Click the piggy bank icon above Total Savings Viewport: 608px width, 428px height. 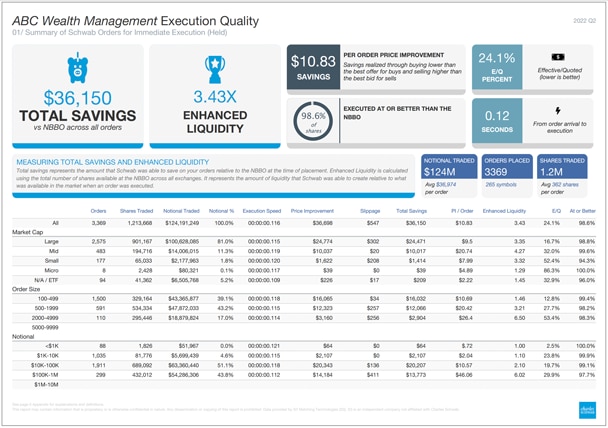click(78, 68)
